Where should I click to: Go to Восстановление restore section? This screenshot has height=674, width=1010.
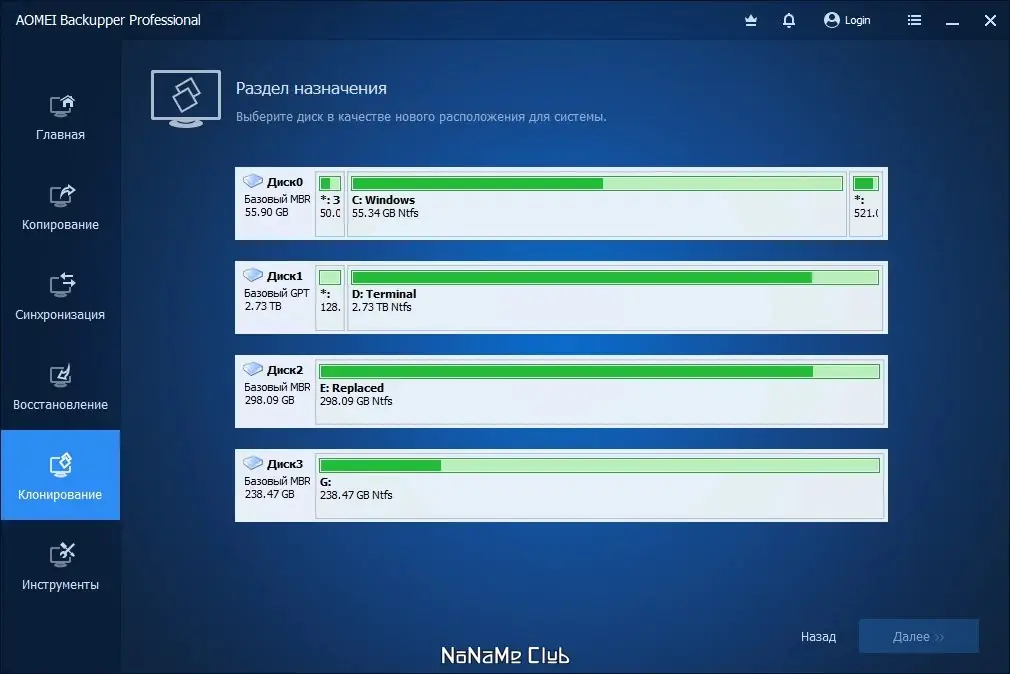pos(60,385)
